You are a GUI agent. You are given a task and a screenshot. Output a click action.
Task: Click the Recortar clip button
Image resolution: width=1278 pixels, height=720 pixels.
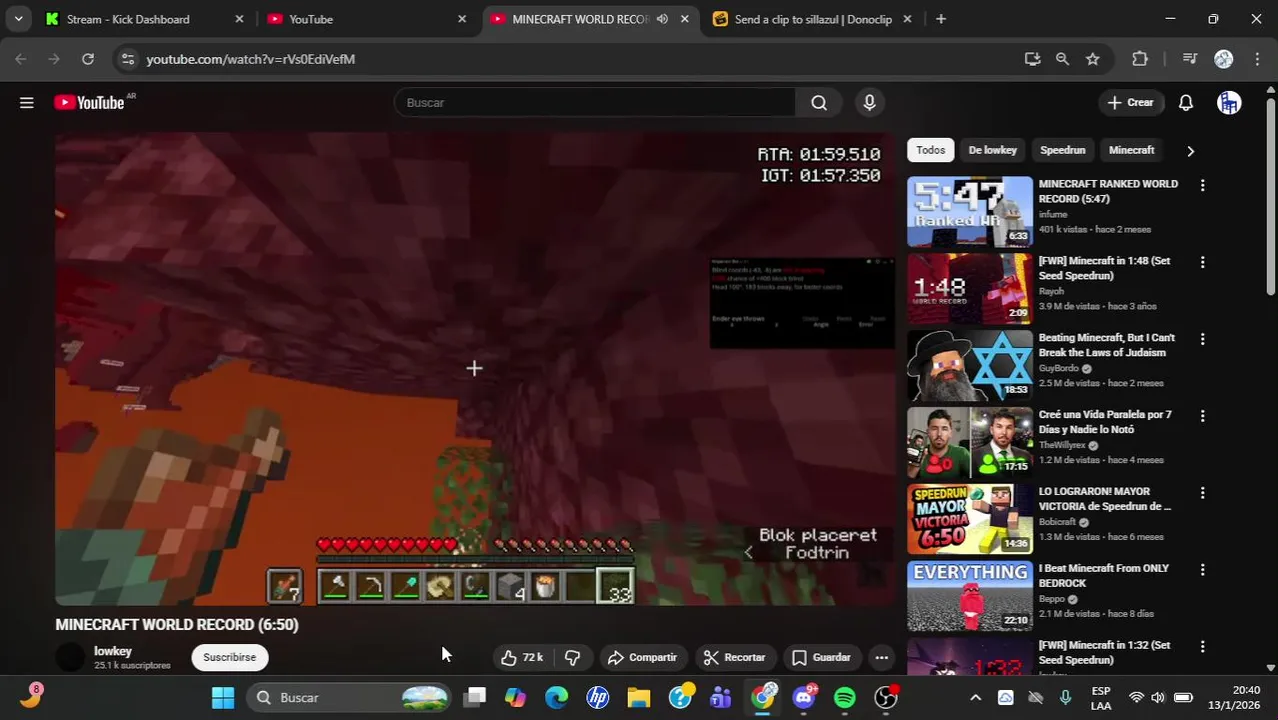pos(735,657)
